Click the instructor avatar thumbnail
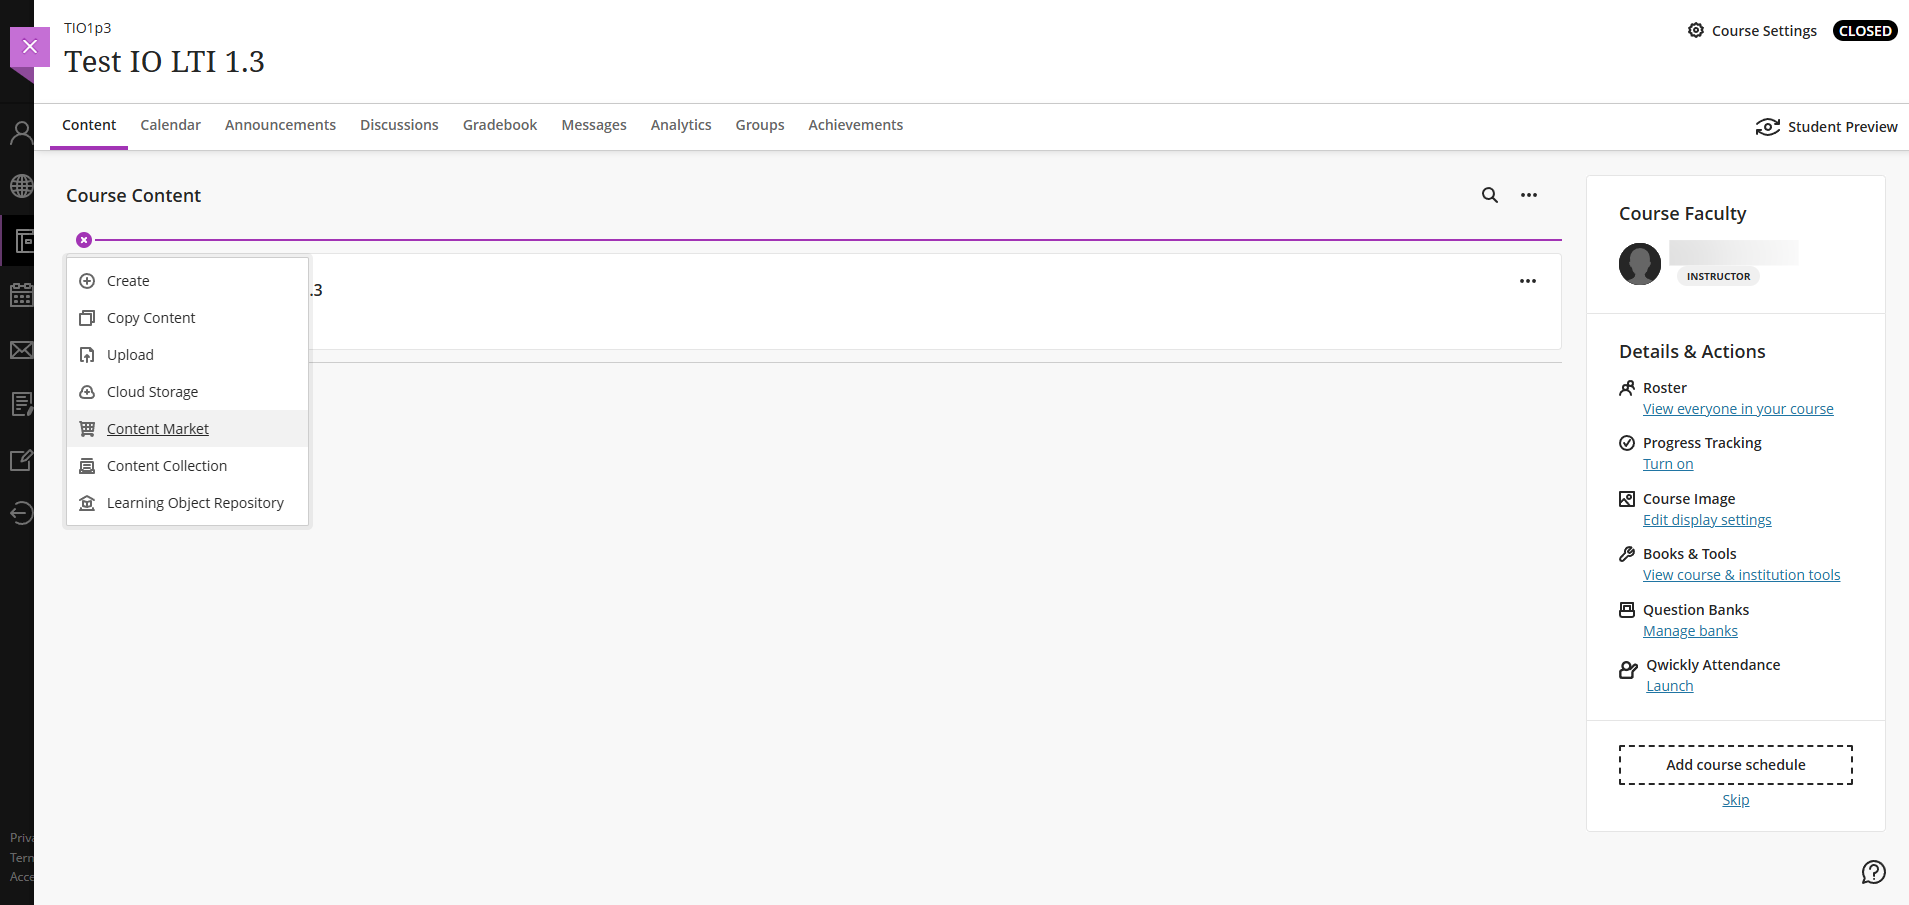This screenshot has height=905, width=1909. [1640, 264]
